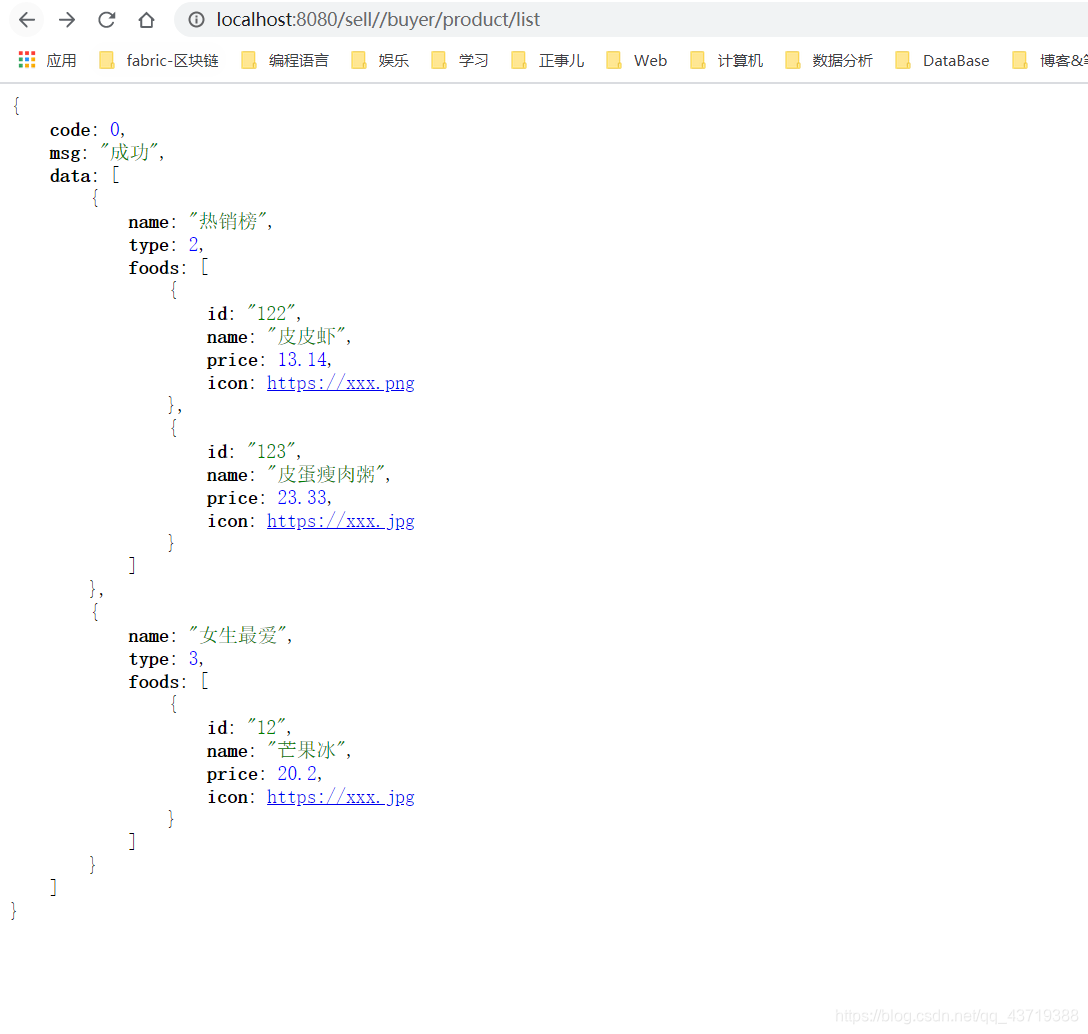Viewport: 1088px width, 1034px height.
Task: Click the food name "芒果冰"
Action: click(307, 751)
